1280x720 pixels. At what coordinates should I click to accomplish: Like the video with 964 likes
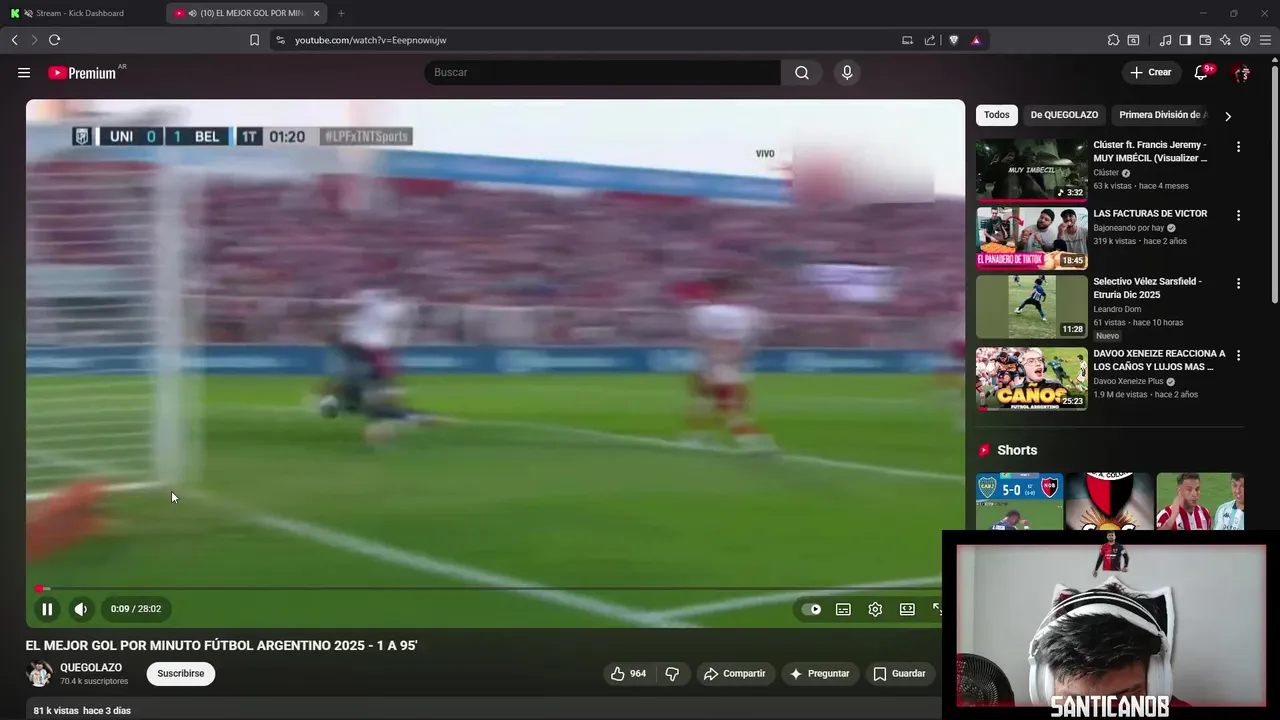[x=628, y=674]
